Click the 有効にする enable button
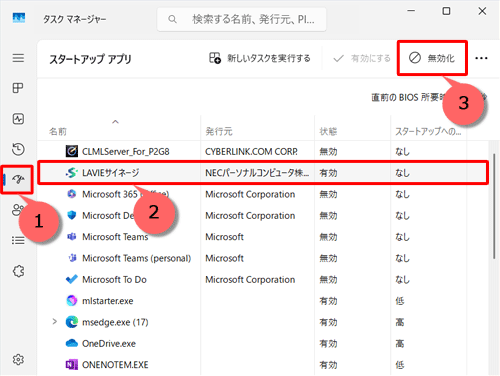 [x=362, y=59]
